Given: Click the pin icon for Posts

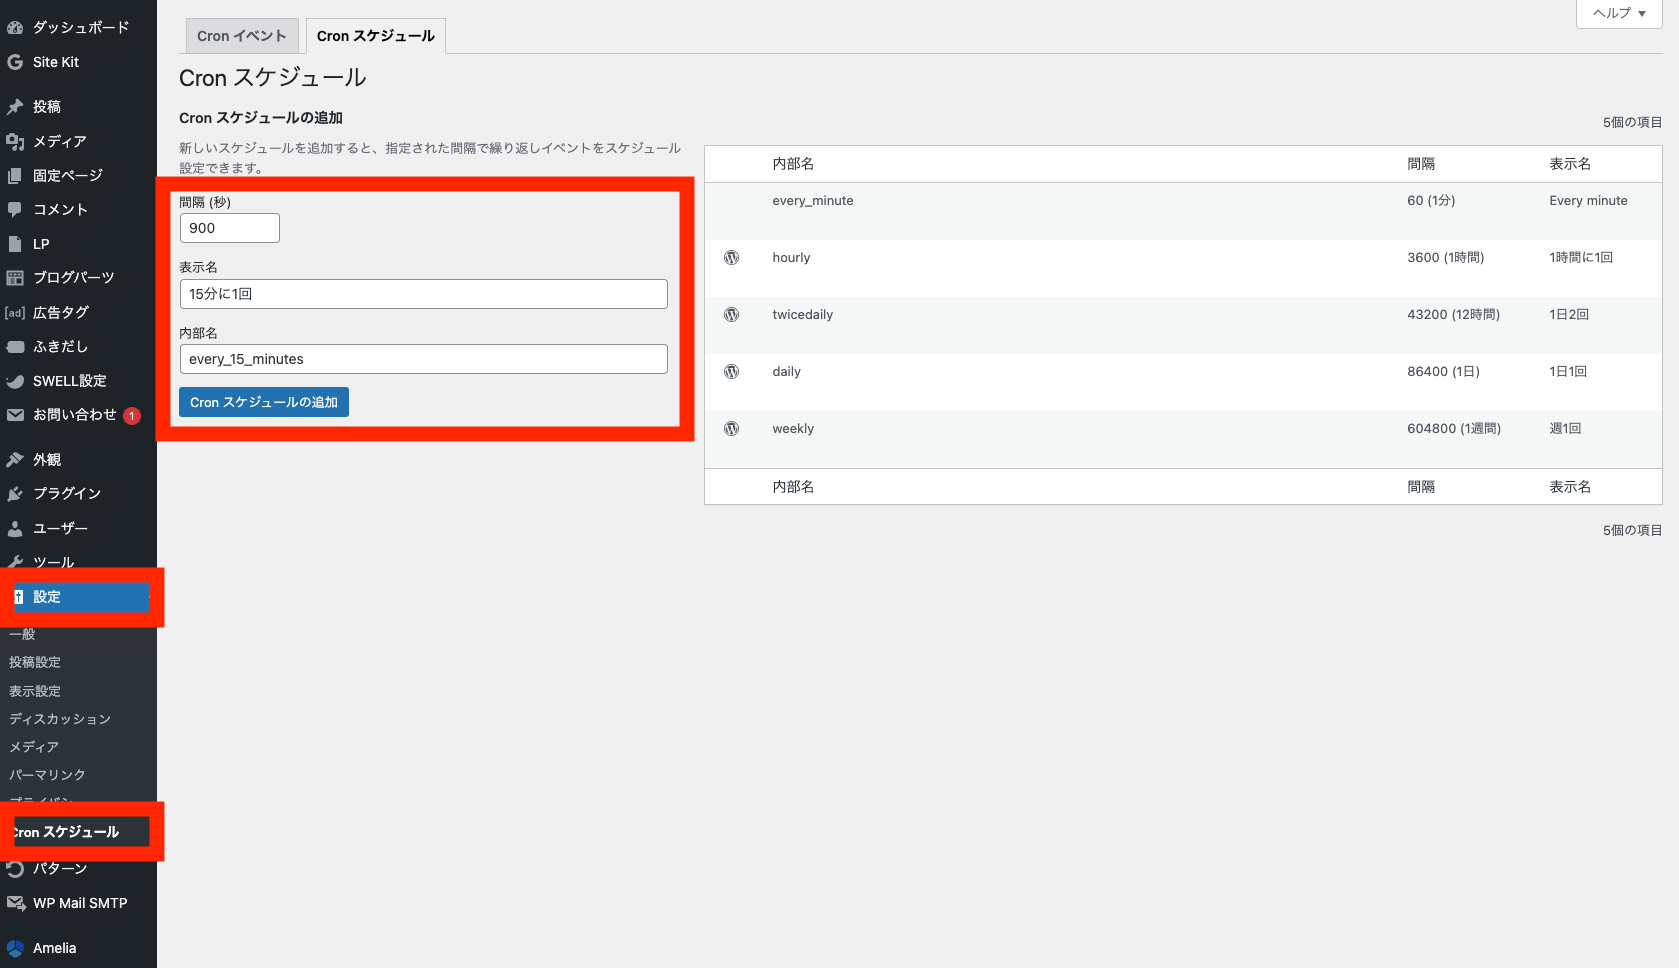Looking at the screenshot, I should point(15,107).
